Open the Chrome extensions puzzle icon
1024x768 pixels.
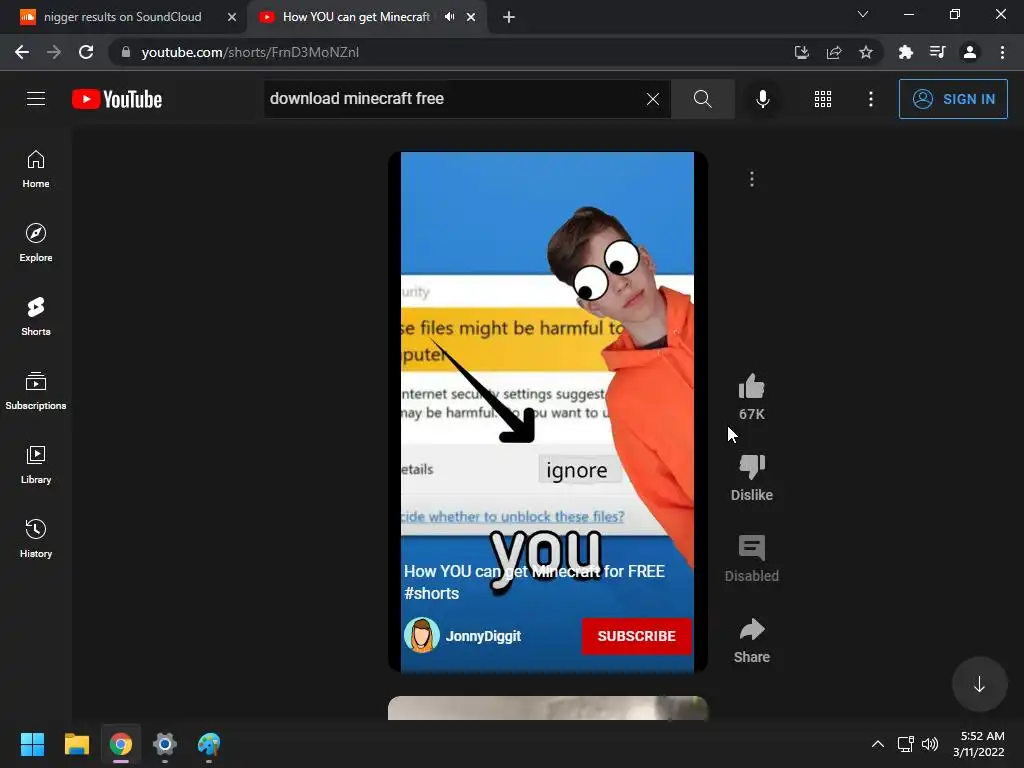pos(905,52)
